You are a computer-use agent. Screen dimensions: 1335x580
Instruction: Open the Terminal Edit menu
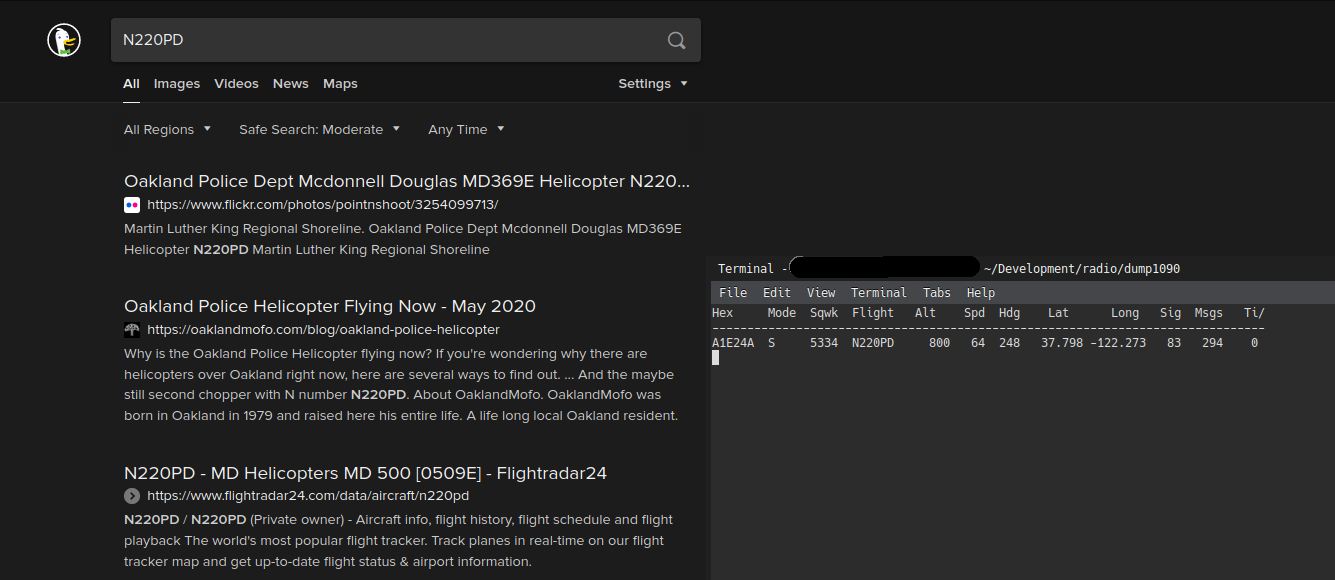point(777,293)
